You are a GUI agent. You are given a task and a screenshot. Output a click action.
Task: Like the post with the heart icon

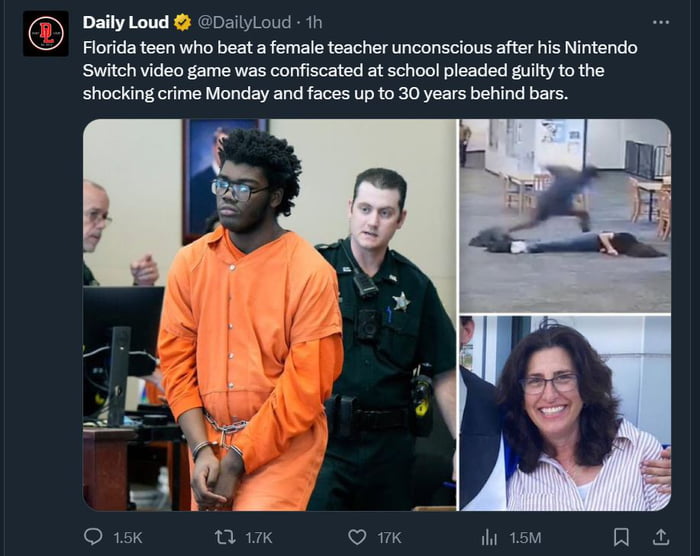coord(357,537)
